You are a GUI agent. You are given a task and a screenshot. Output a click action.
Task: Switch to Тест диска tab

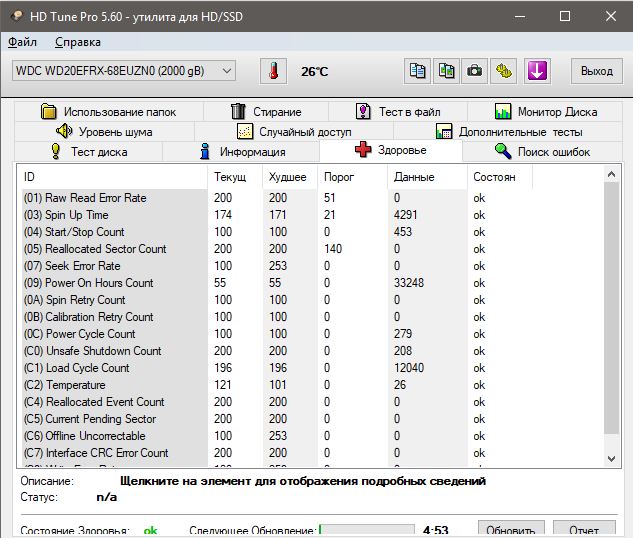[89, 152]
